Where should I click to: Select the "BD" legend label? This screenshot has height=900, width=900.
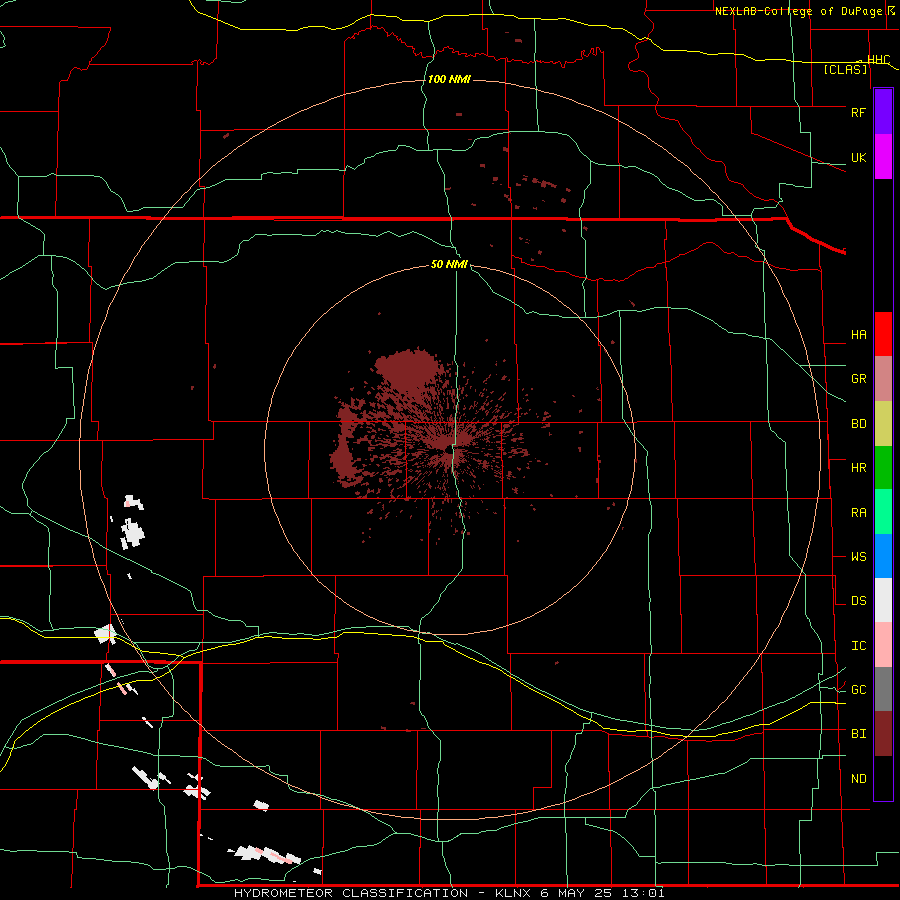click(x=858, y=424)
